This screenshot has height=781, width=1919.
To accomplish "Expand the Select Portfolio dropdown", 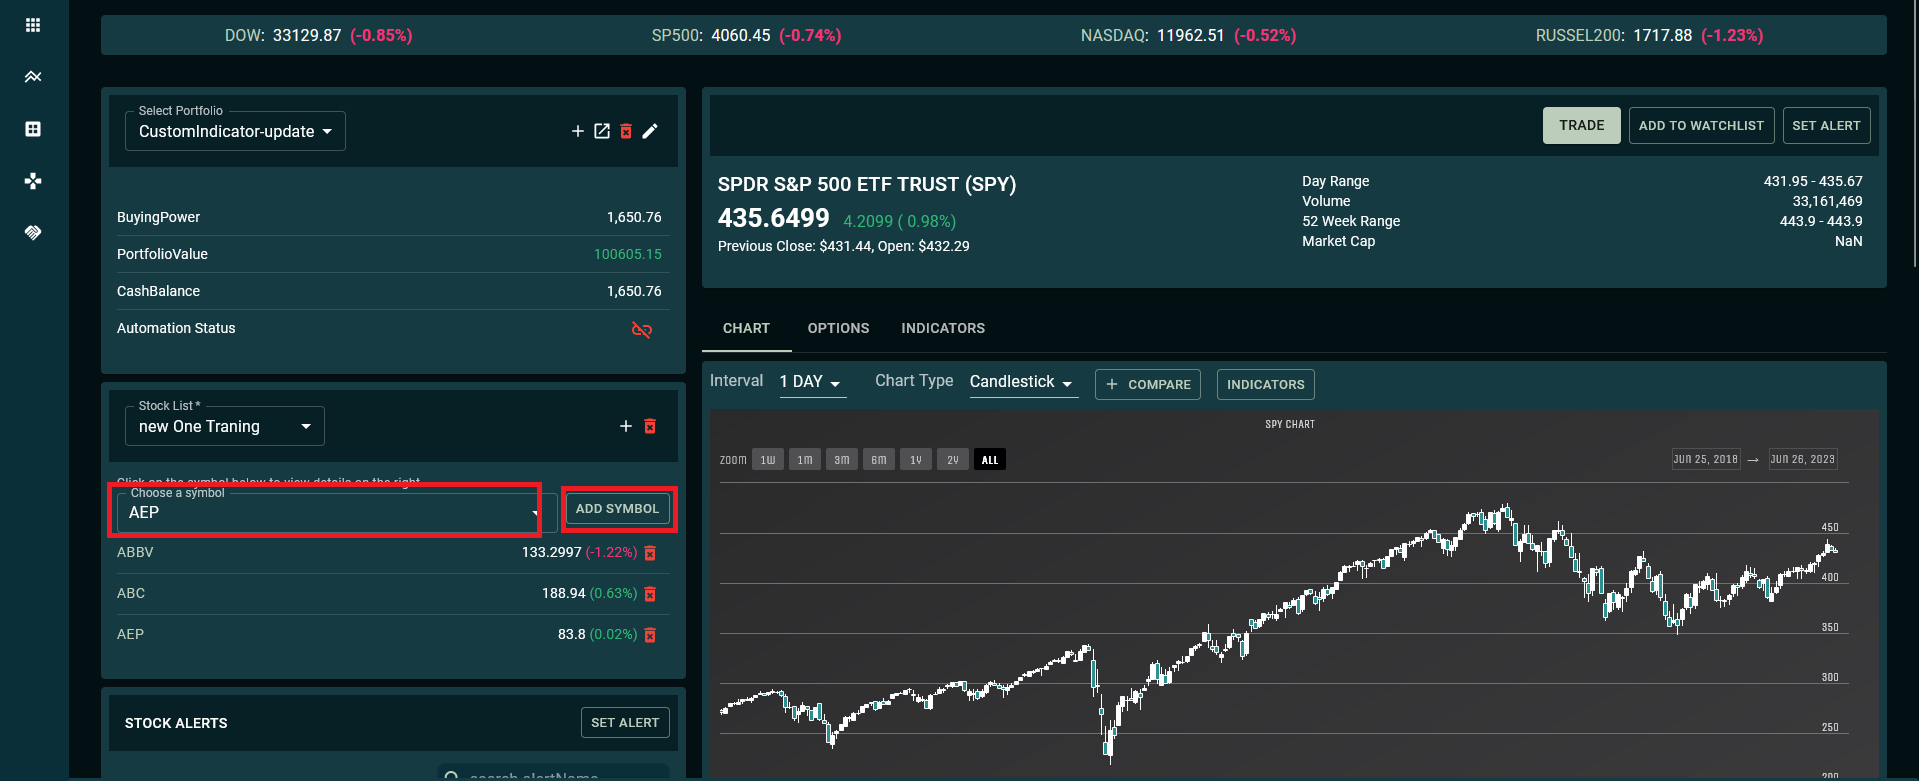I will 235,131.
